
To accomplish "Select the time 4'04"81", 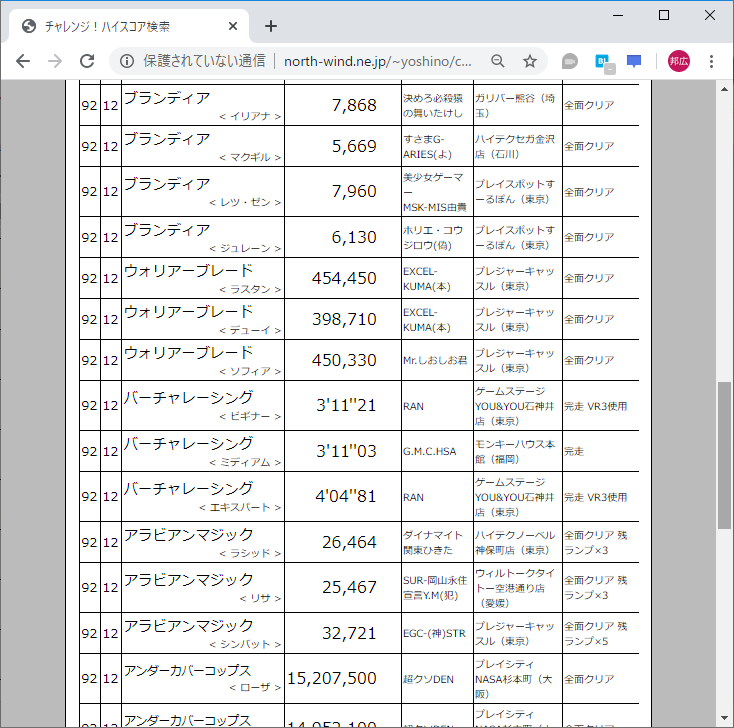I will pos(346,496).
